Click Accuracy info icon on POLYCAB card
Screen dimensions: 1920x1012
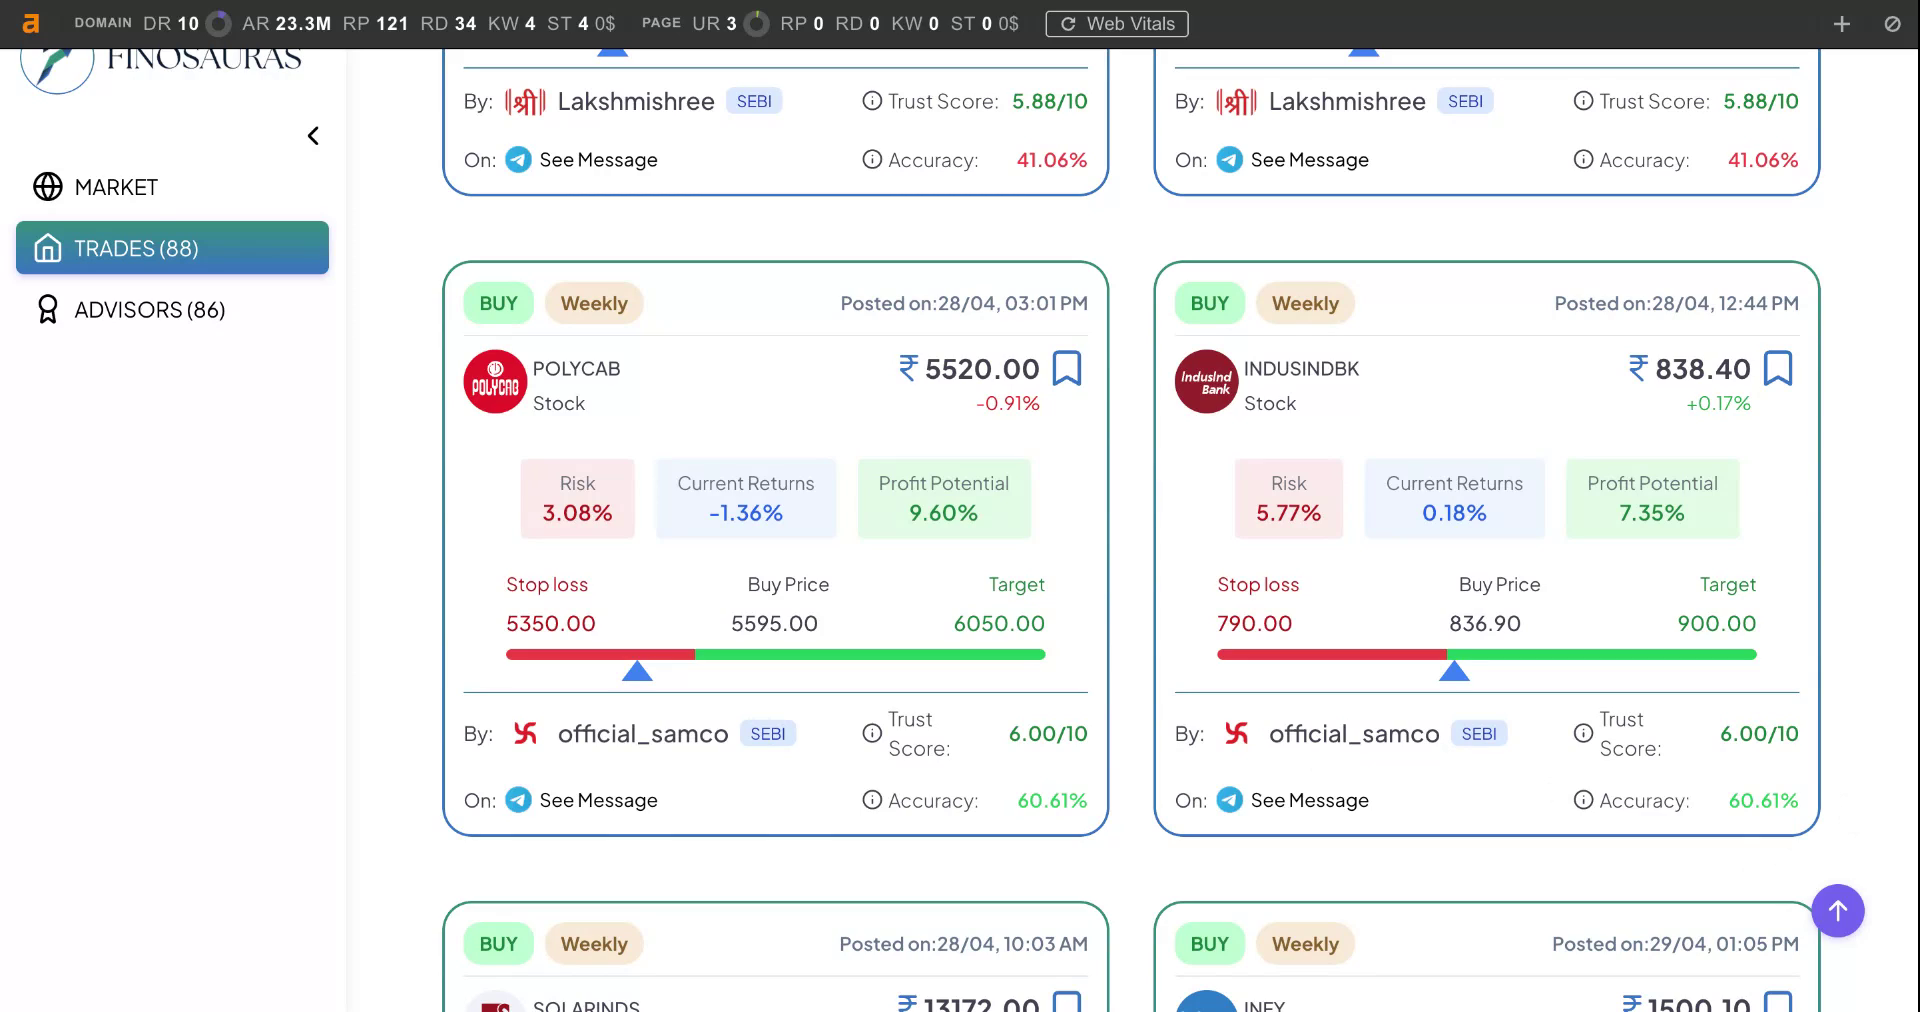[x=872, y=800]
